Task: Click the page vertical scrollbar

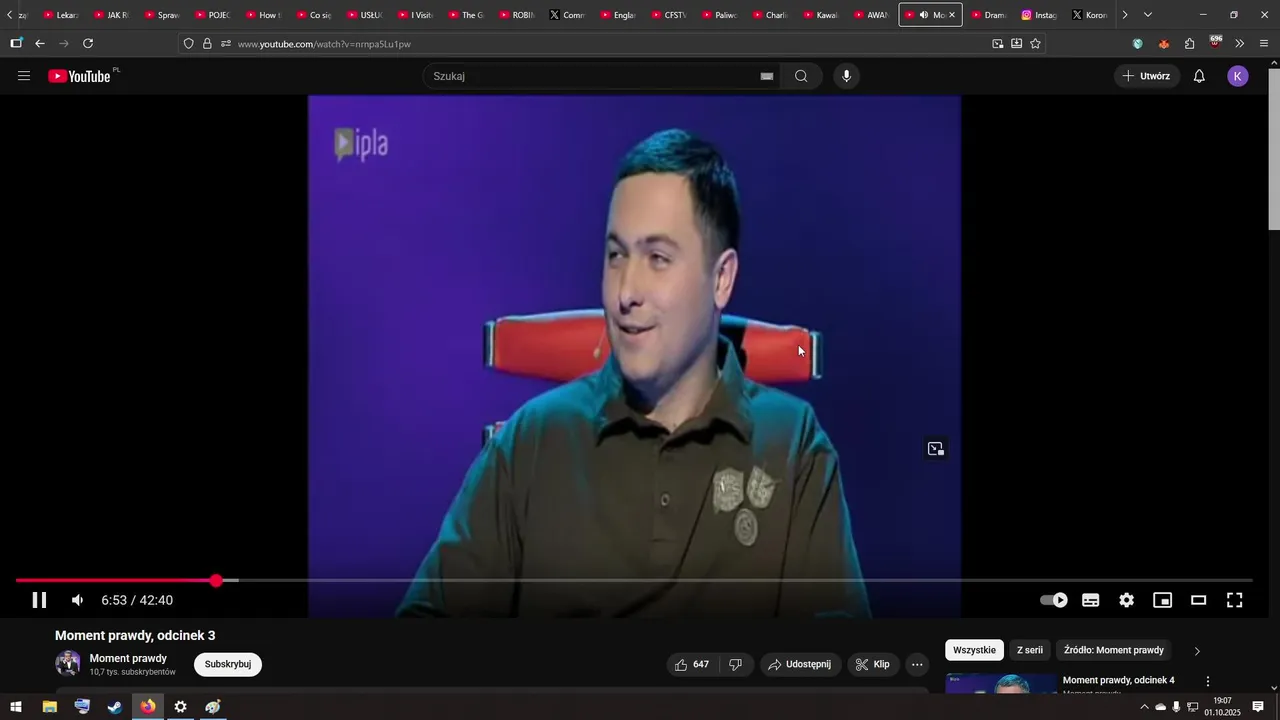Action: click(1273, 150)
